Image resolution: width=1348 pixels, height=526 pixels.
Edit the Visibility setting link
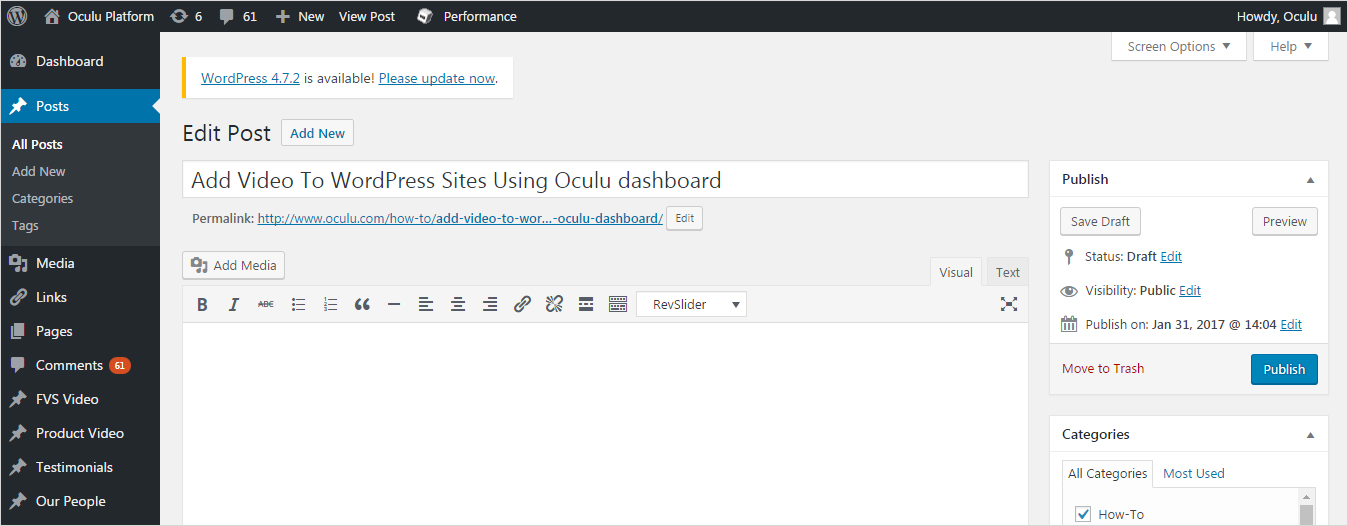1190,290
